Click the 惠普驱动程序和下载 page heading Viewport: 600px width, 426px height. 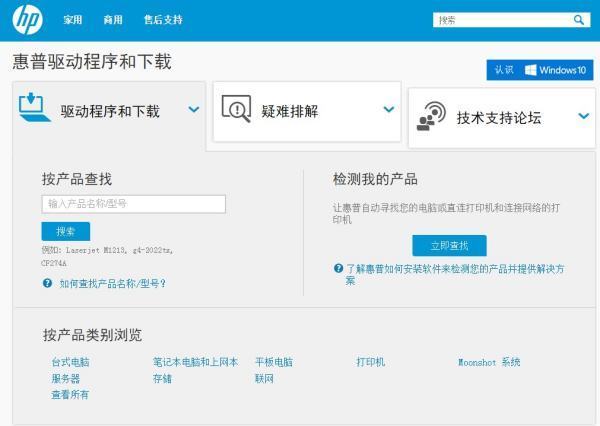coord(92,62)
